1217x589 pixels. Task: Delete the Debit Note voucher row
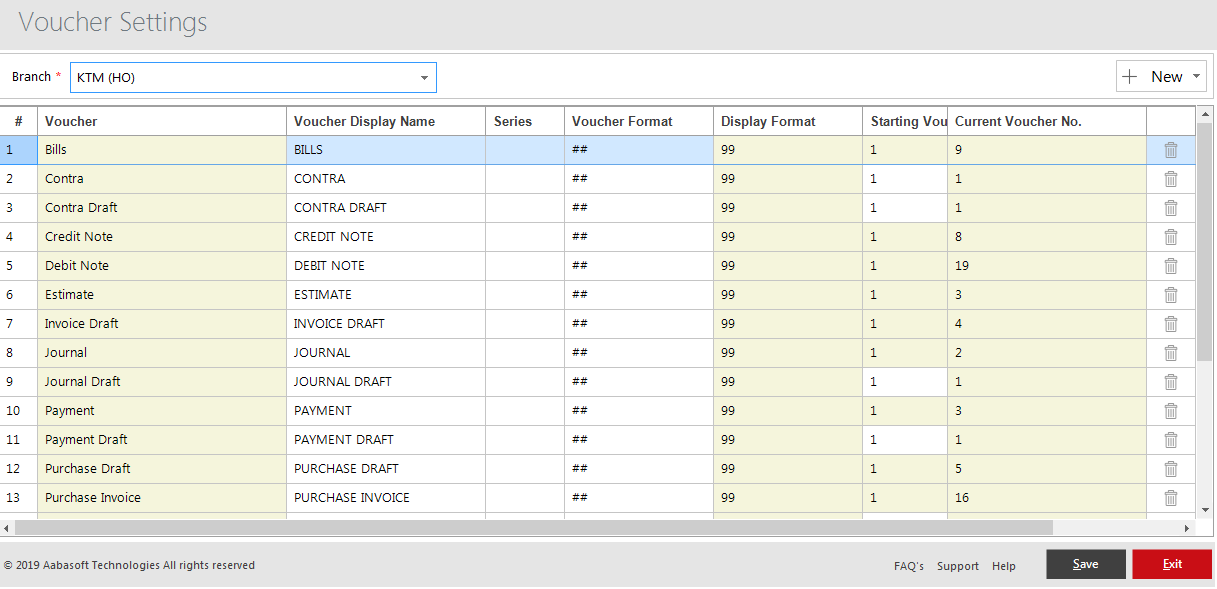[1171, 265]
